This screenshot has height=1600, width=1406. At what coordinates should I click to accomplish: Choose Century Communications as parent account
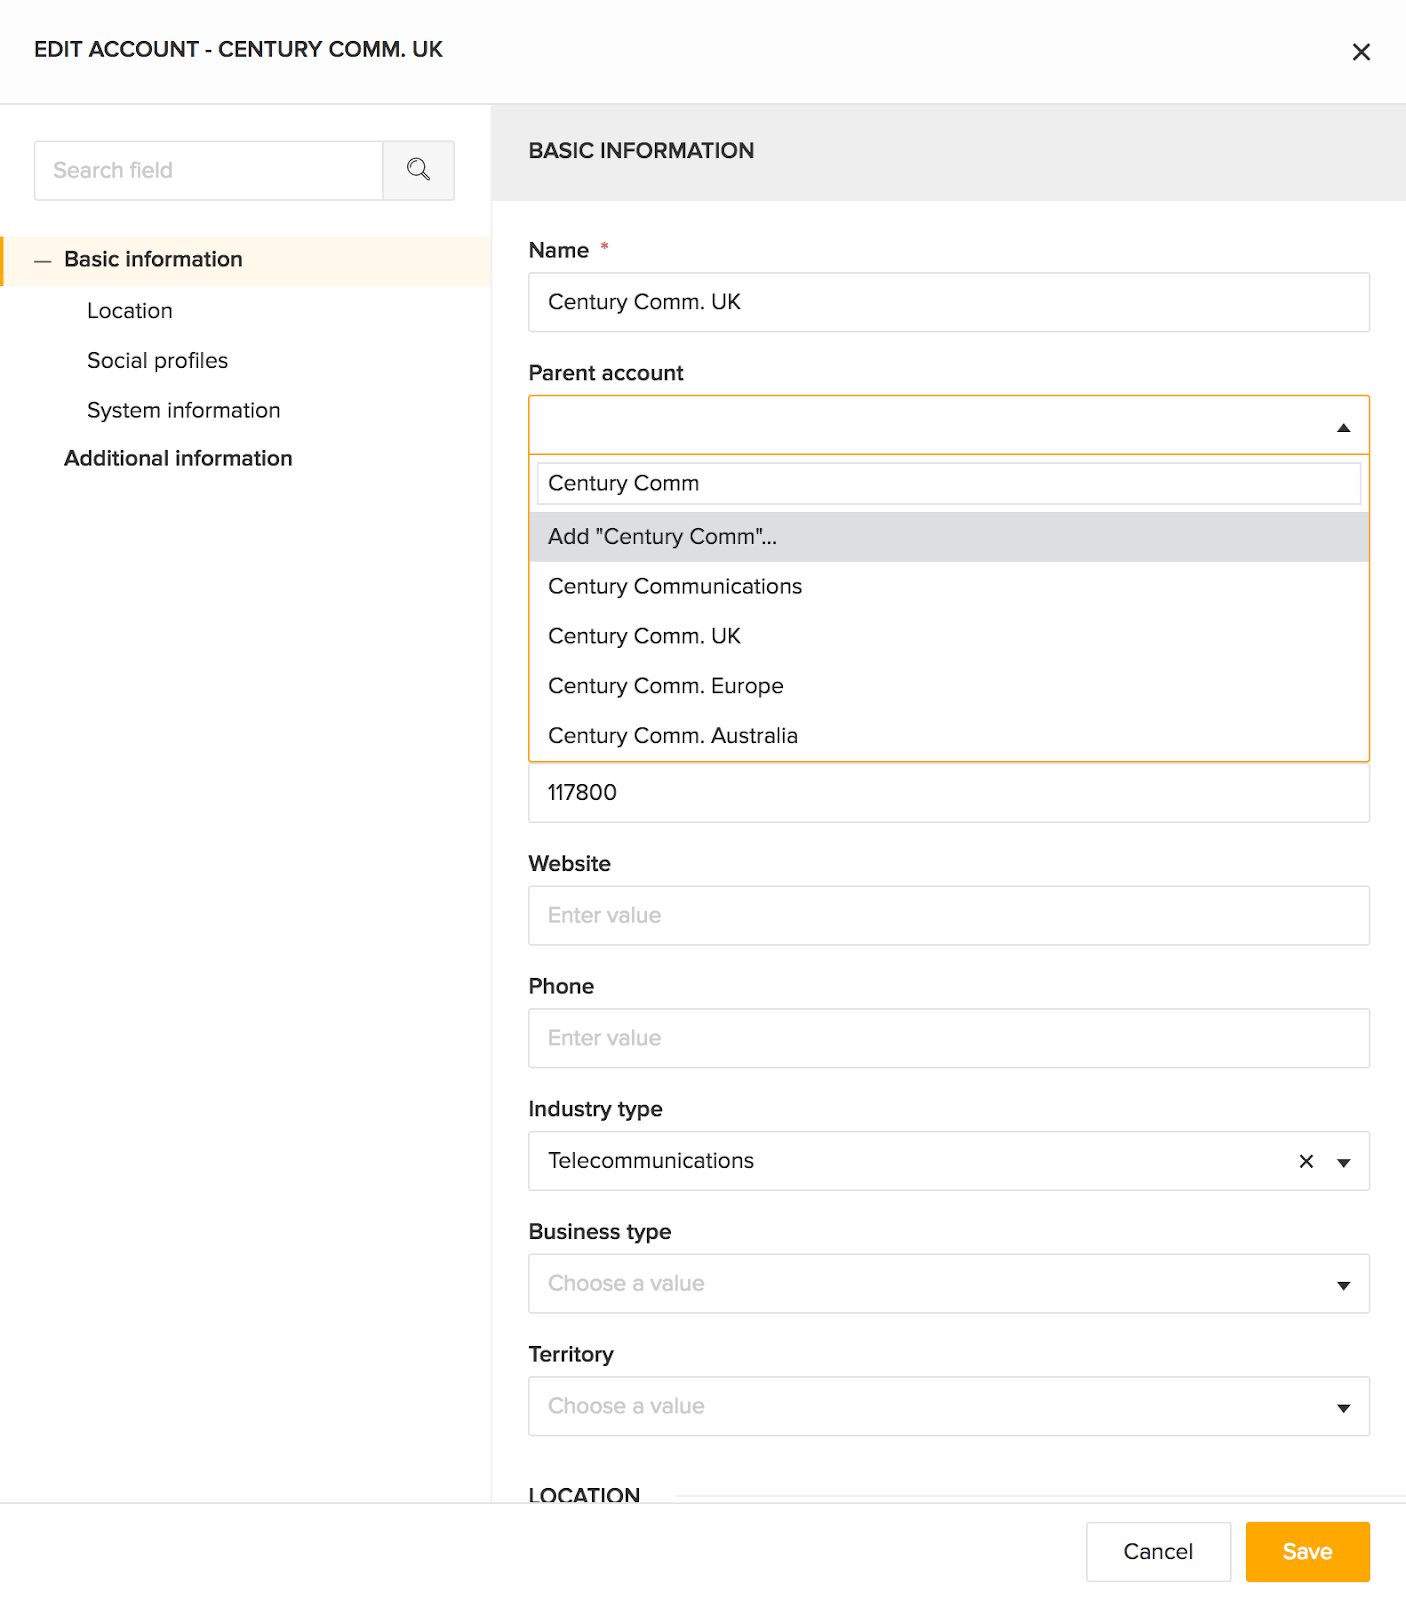tap(675, 587)
